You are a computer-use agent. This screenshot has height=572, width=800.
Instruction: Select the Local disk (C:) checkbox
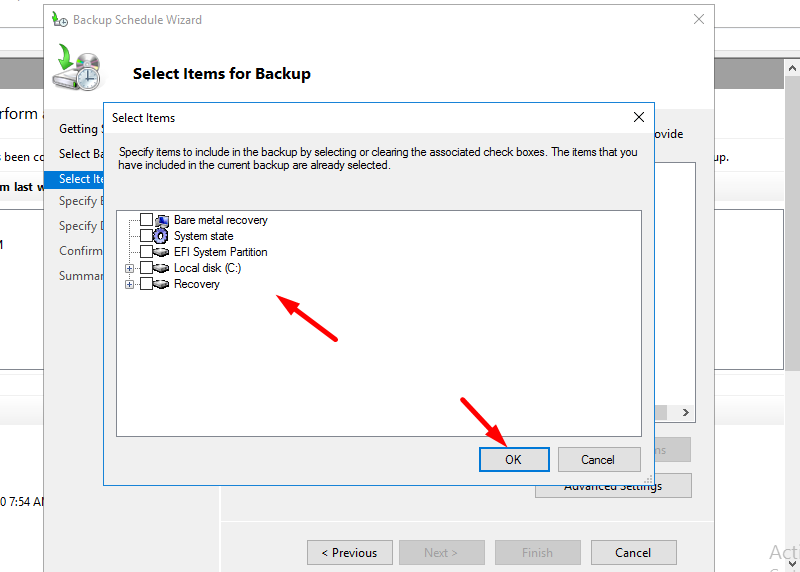[146, 268]
